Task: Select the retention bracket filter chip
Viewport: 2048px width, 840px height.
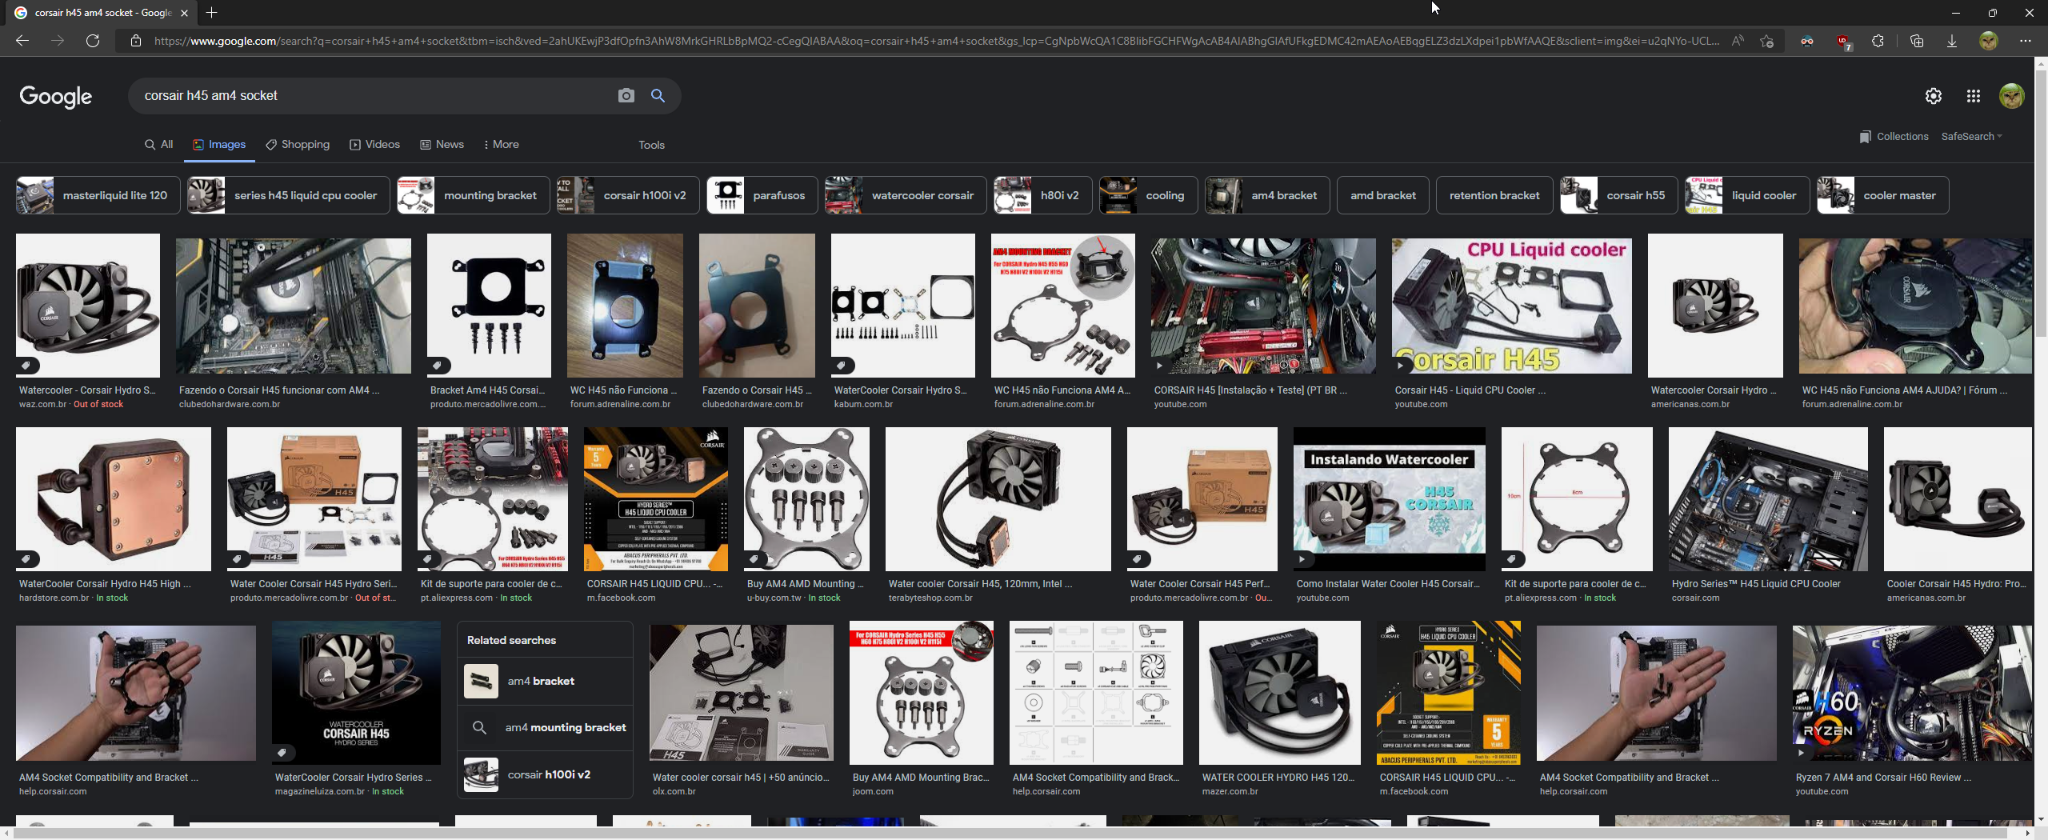Action: click(x=1494, y=195)
